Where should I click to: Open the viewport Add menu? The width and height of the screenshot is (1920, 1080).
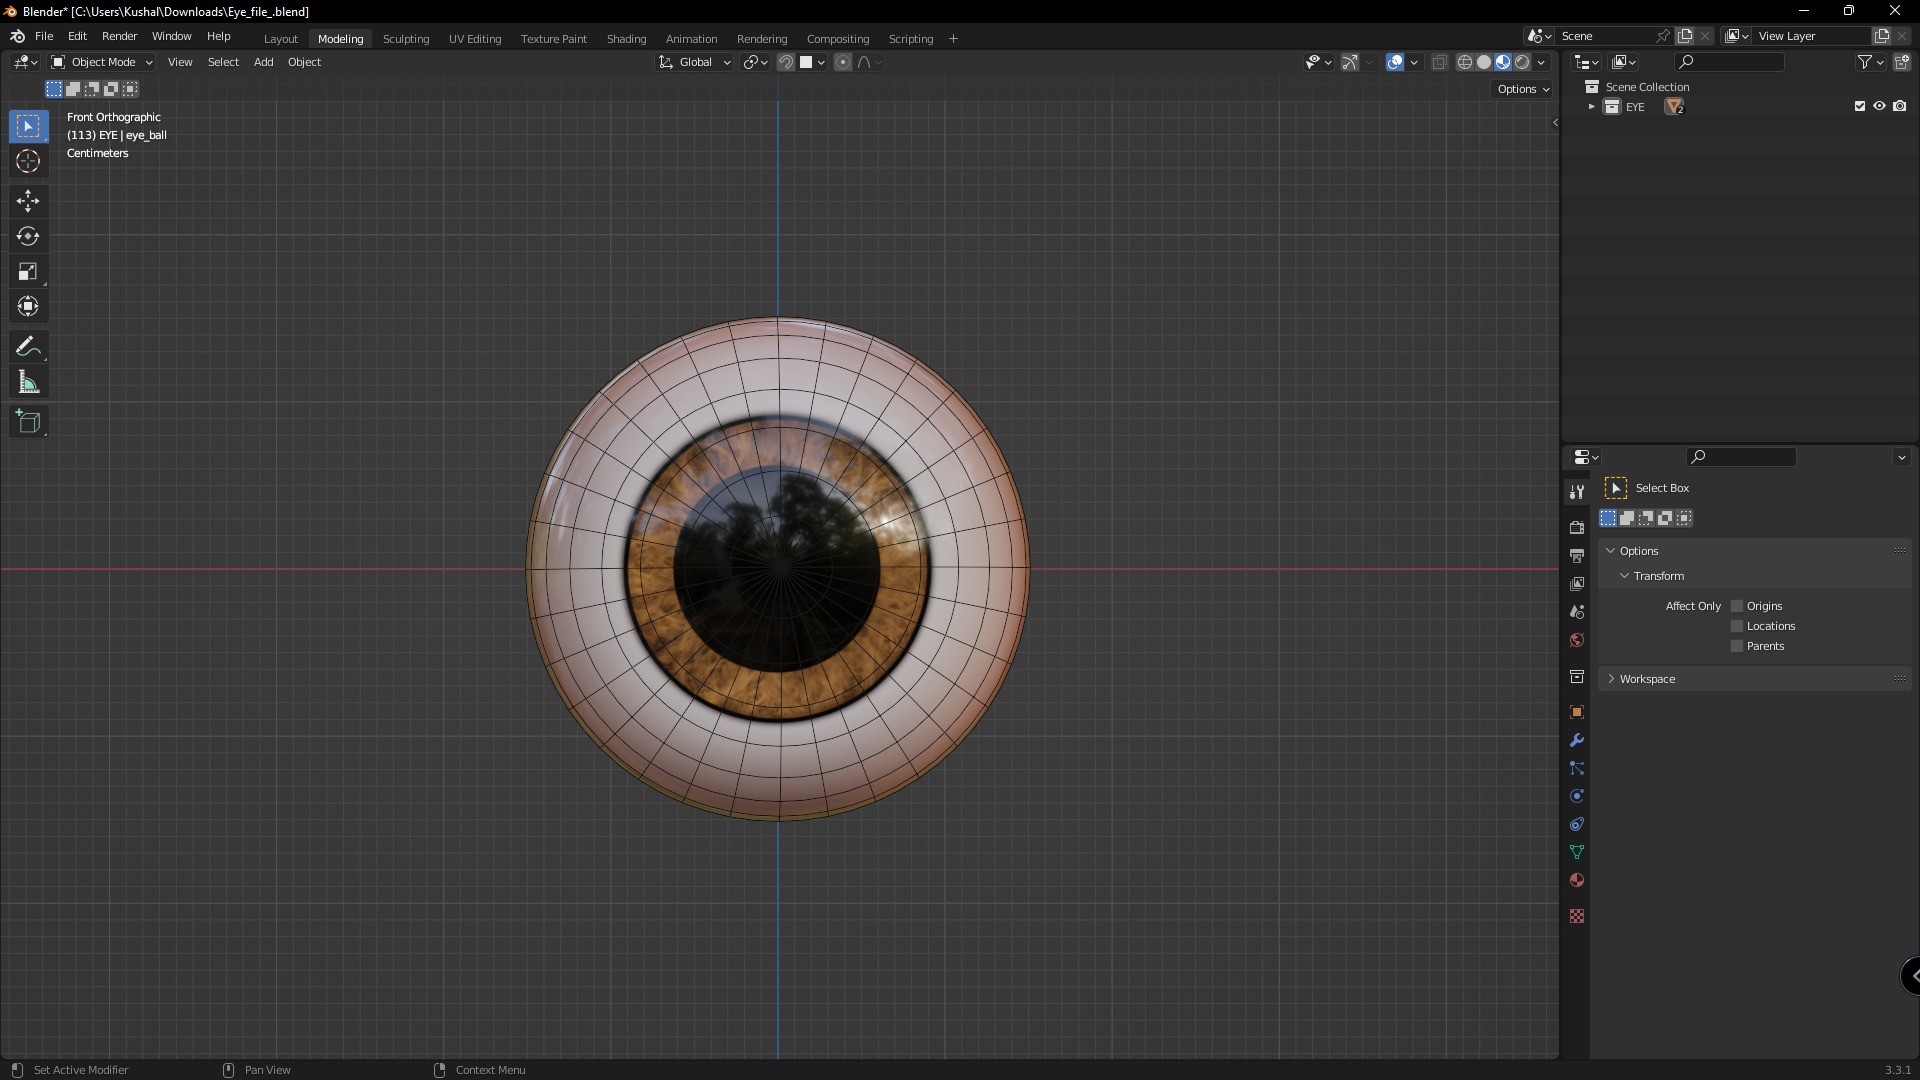263,62
